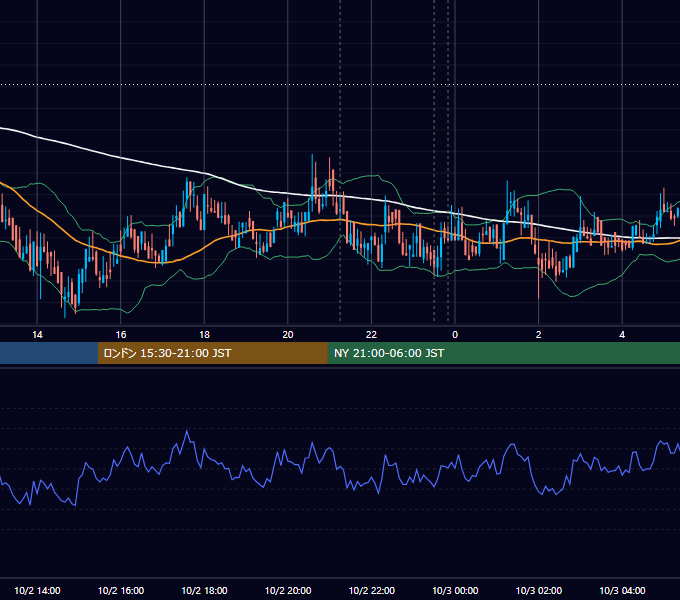Click the 10/2 18:00 label on the indicator axis
This screenshot has width=680, height=600.
(x=204, y=590)
